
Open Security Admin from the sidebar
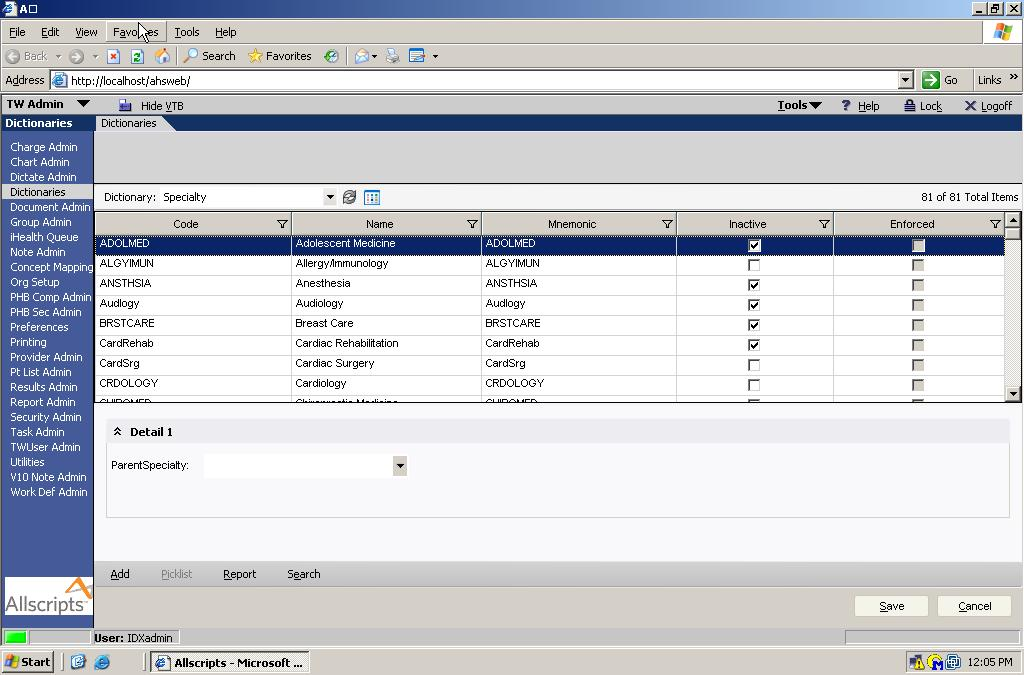[x=44, y=417]
